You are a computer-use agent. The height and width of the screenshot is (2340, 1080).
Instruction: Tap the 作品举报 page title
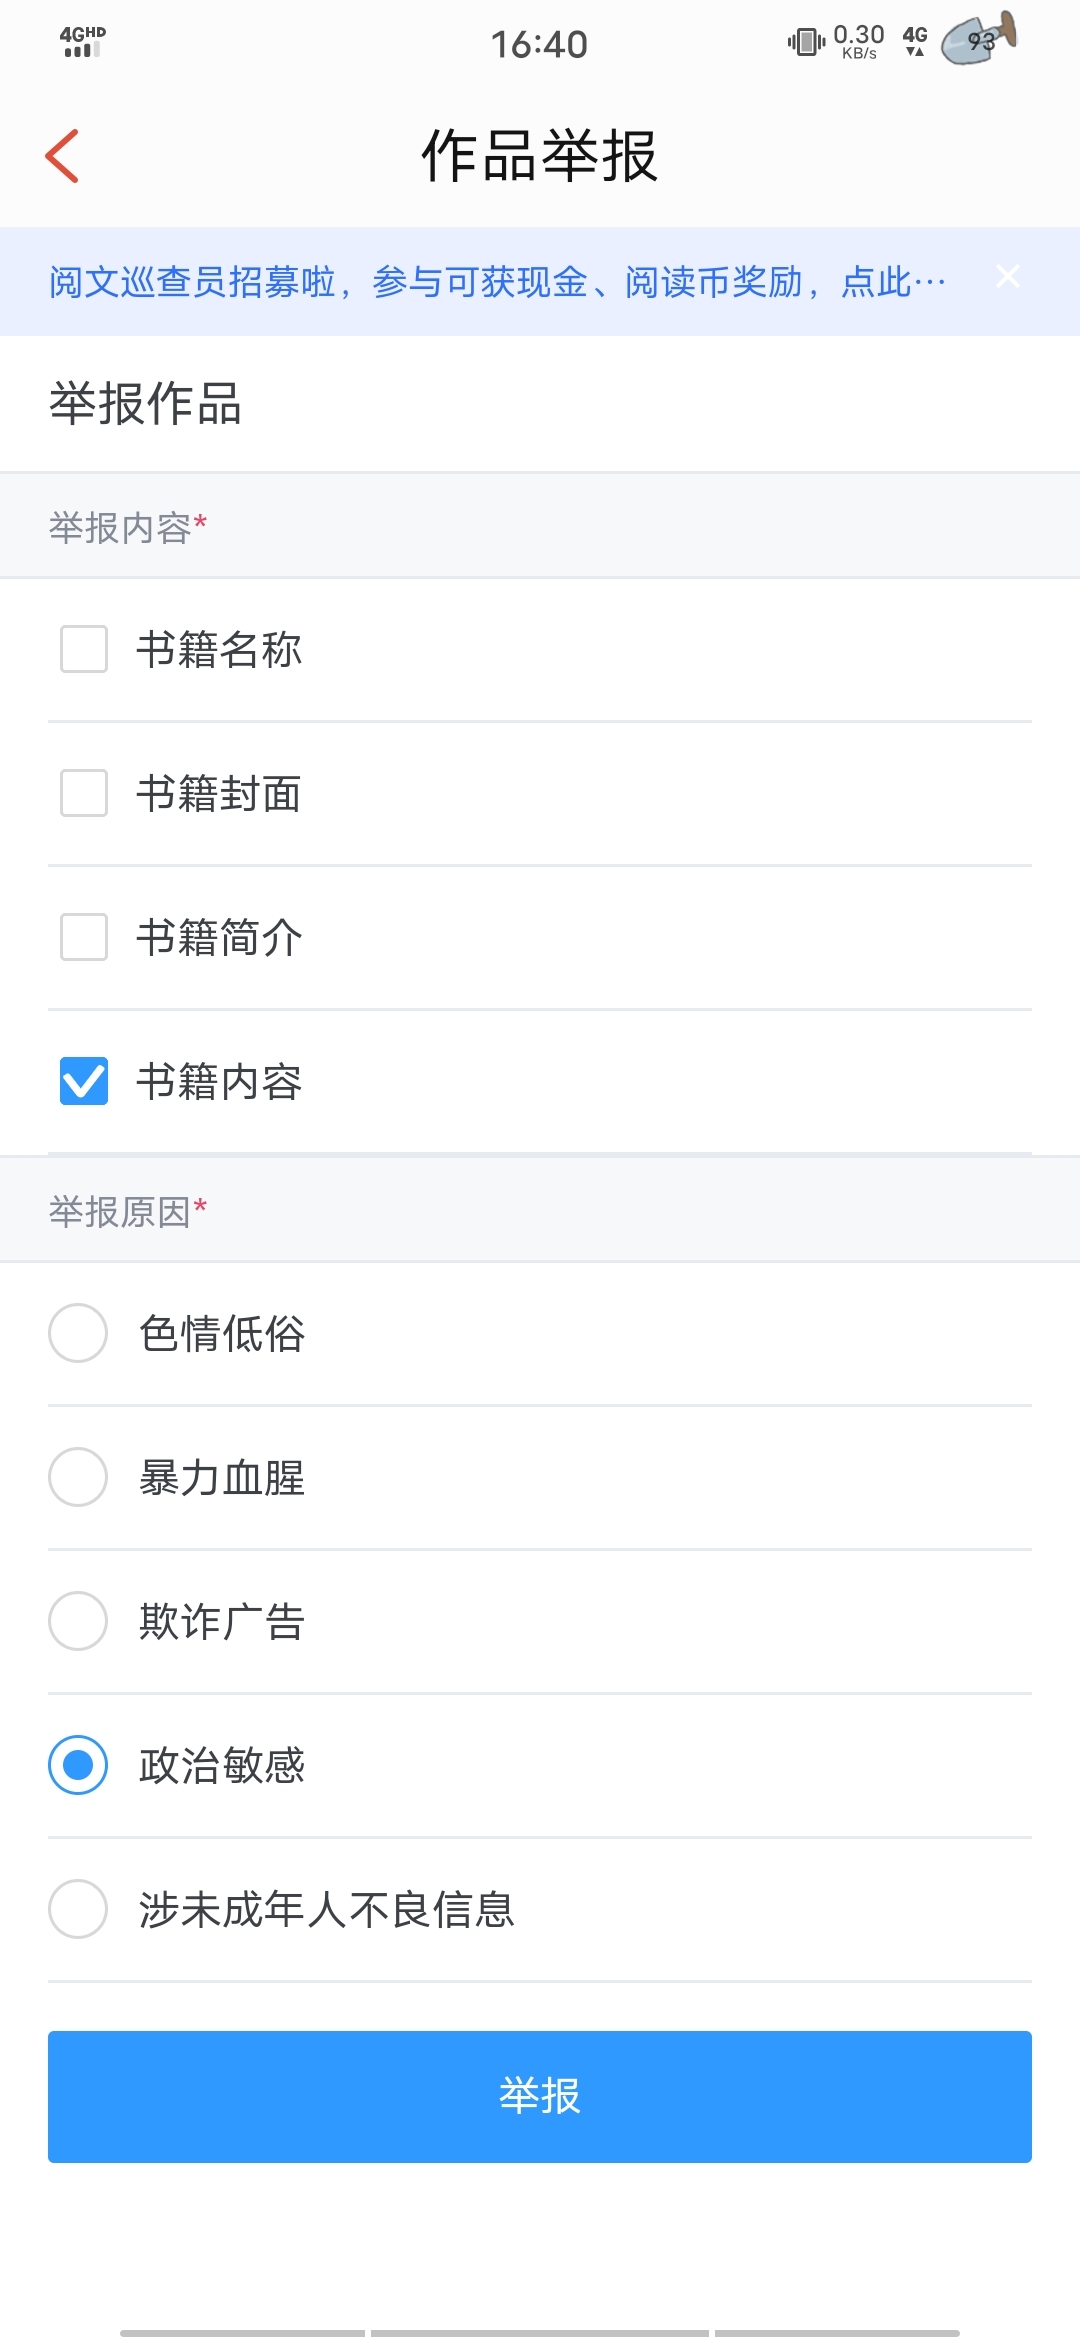[x=539, y=156]
